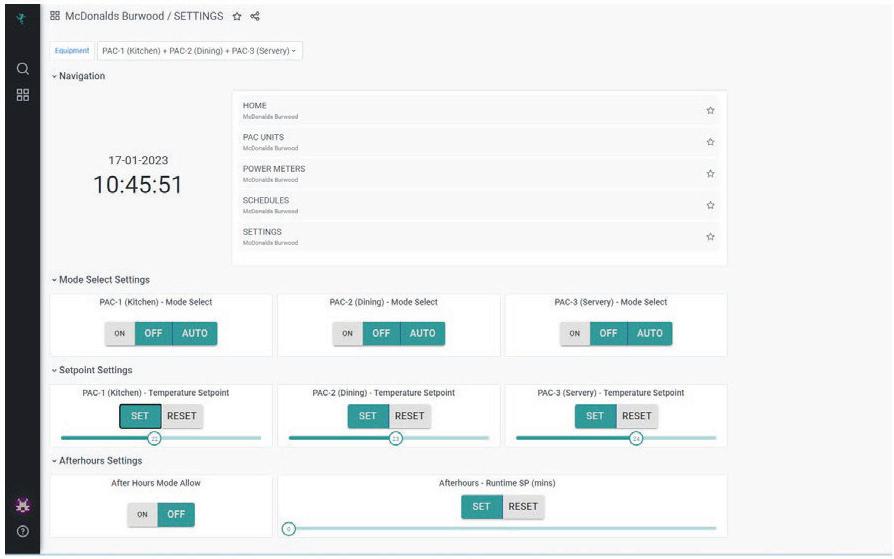
Task: Star the SCHEDULES dashboard entry
Action: coord(710,205)
